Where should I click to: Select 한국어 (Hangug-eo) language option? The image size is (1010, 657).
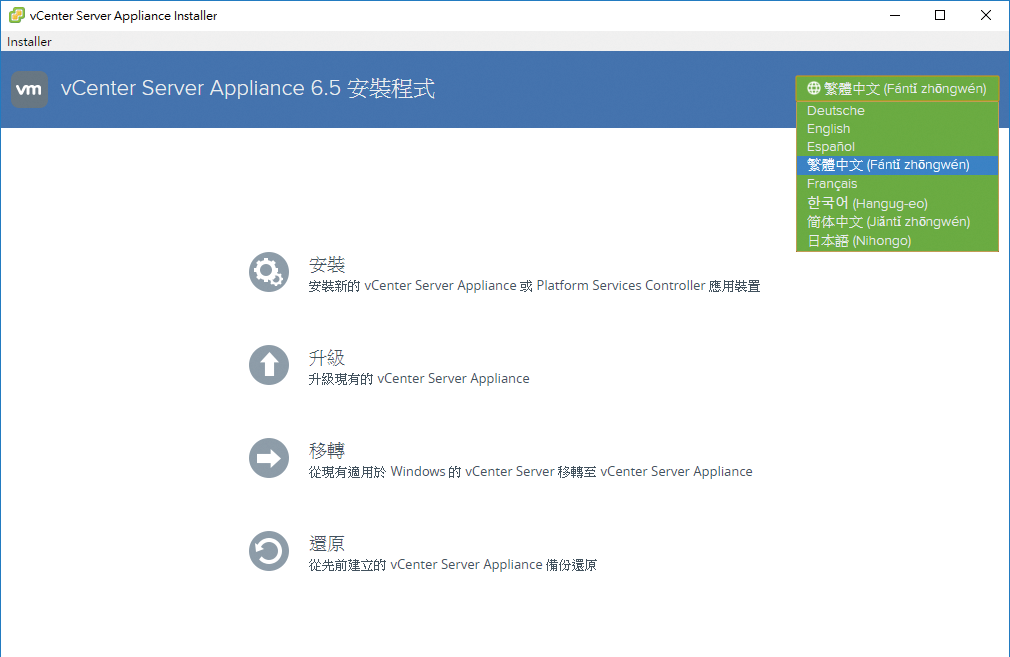coord(897,203)
